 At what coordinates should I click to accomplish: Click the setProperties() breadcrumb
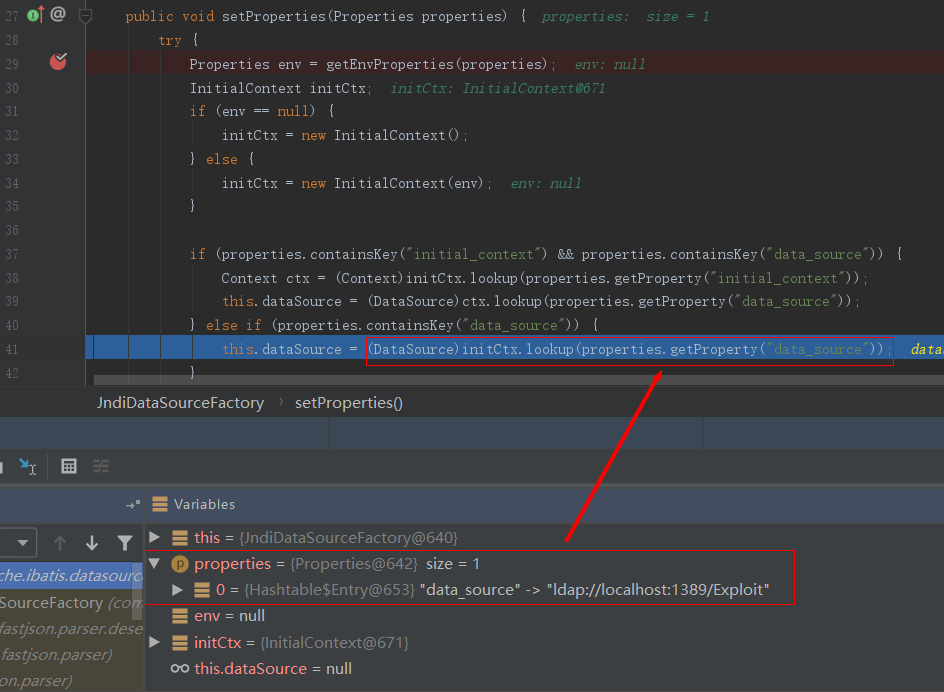click(x=349, y=403)
